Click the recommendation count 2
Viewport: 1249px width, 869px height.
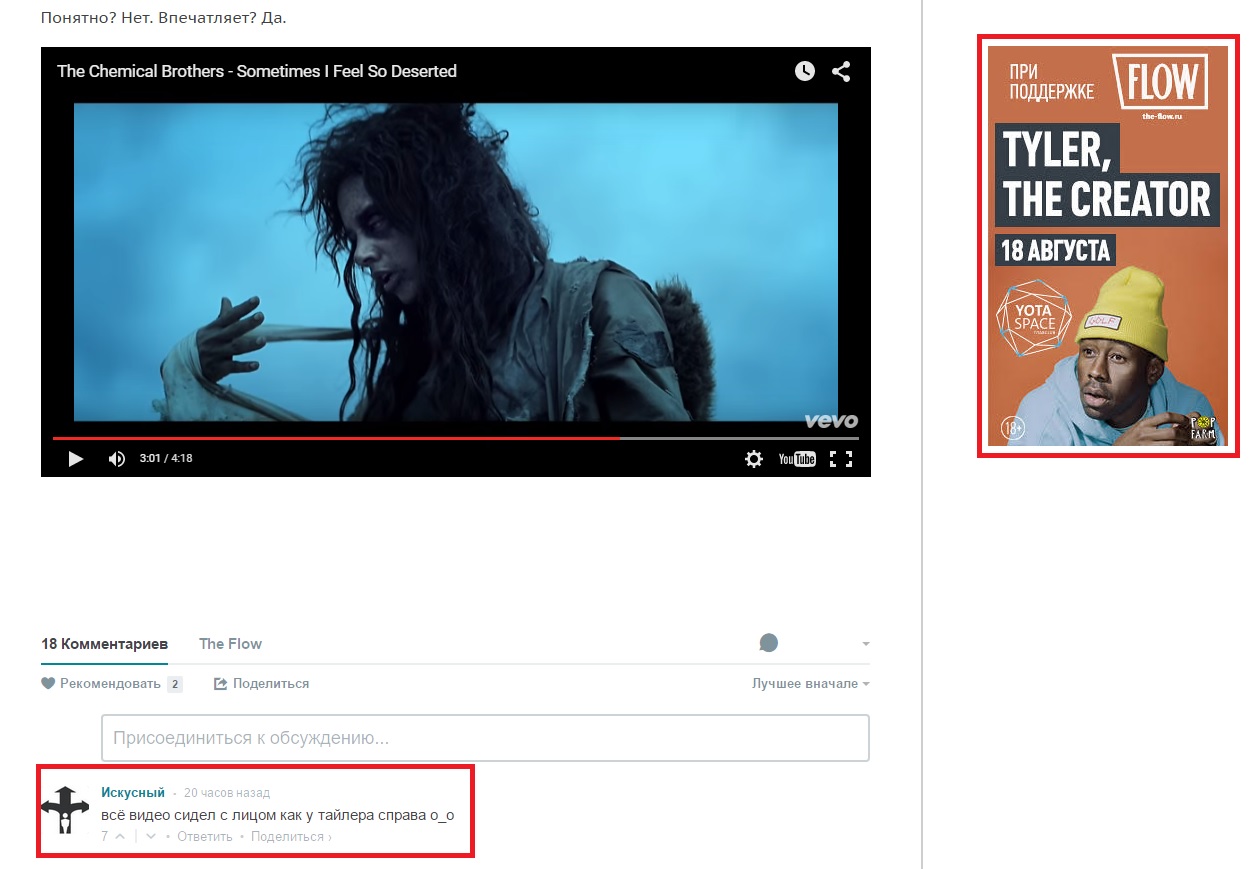point(175,684)
